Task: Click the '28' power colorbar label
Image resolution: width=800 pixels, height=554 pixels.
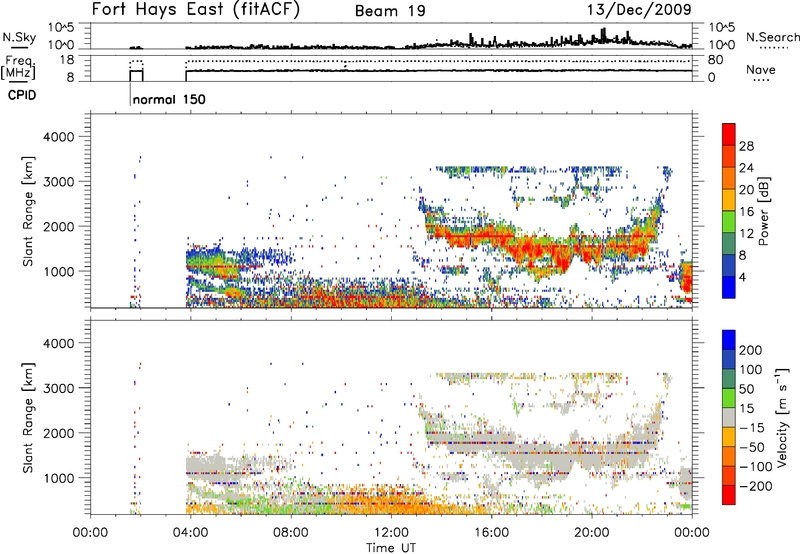Action: 746,146
